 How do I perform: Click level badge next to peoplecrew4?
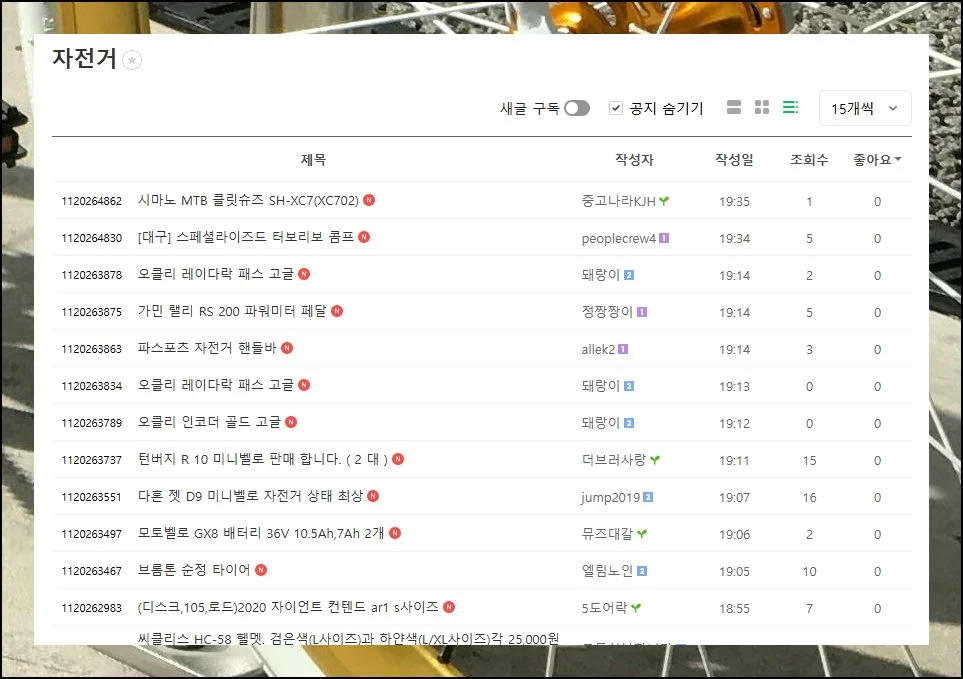(x=664, y=238)
